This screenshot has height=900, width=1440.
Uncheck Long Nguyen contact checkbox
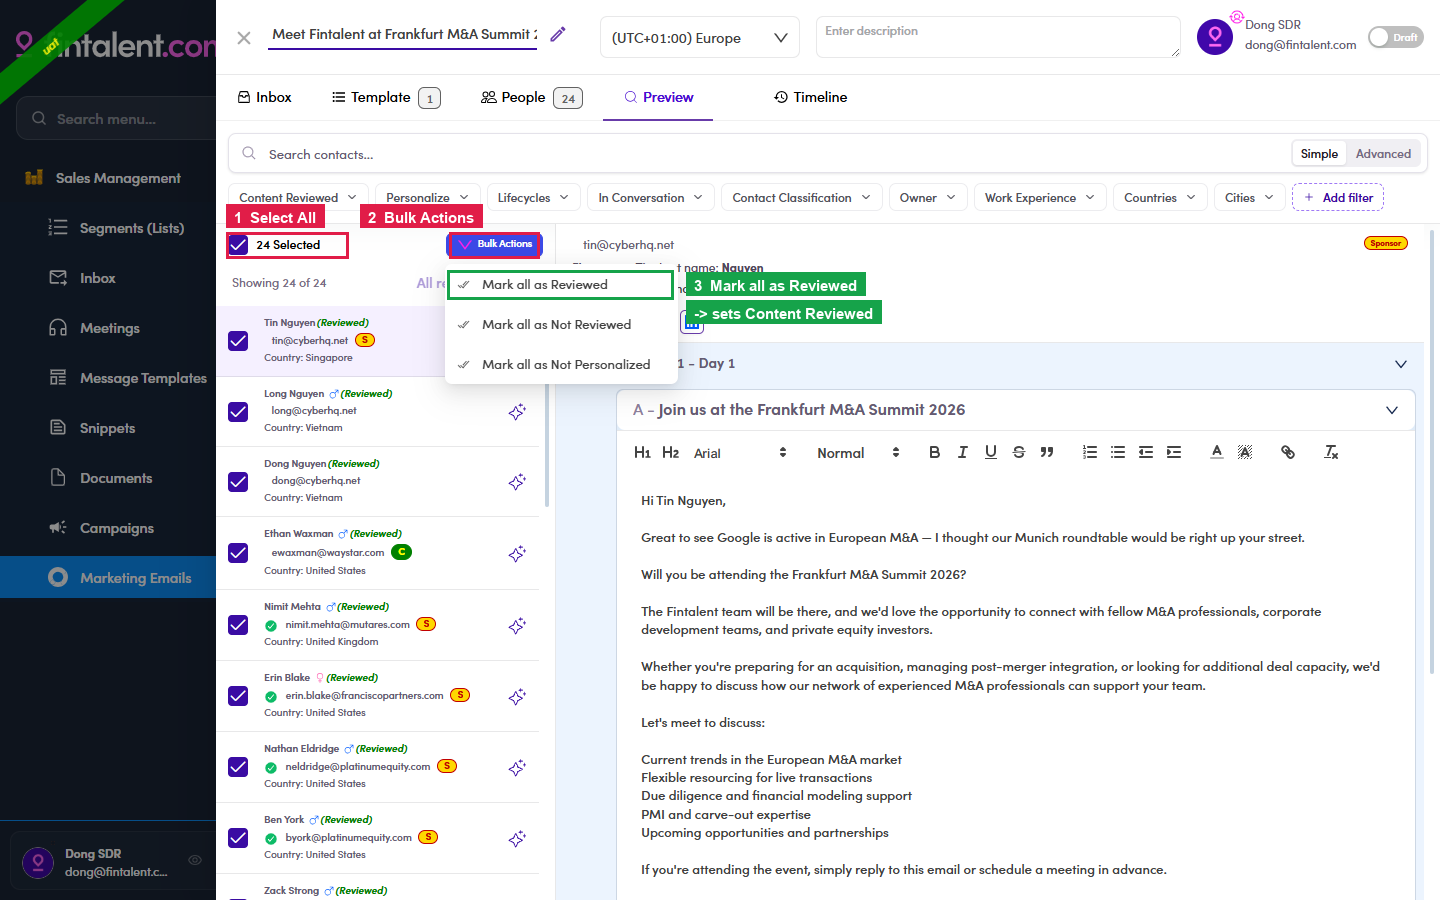(238, 412)
